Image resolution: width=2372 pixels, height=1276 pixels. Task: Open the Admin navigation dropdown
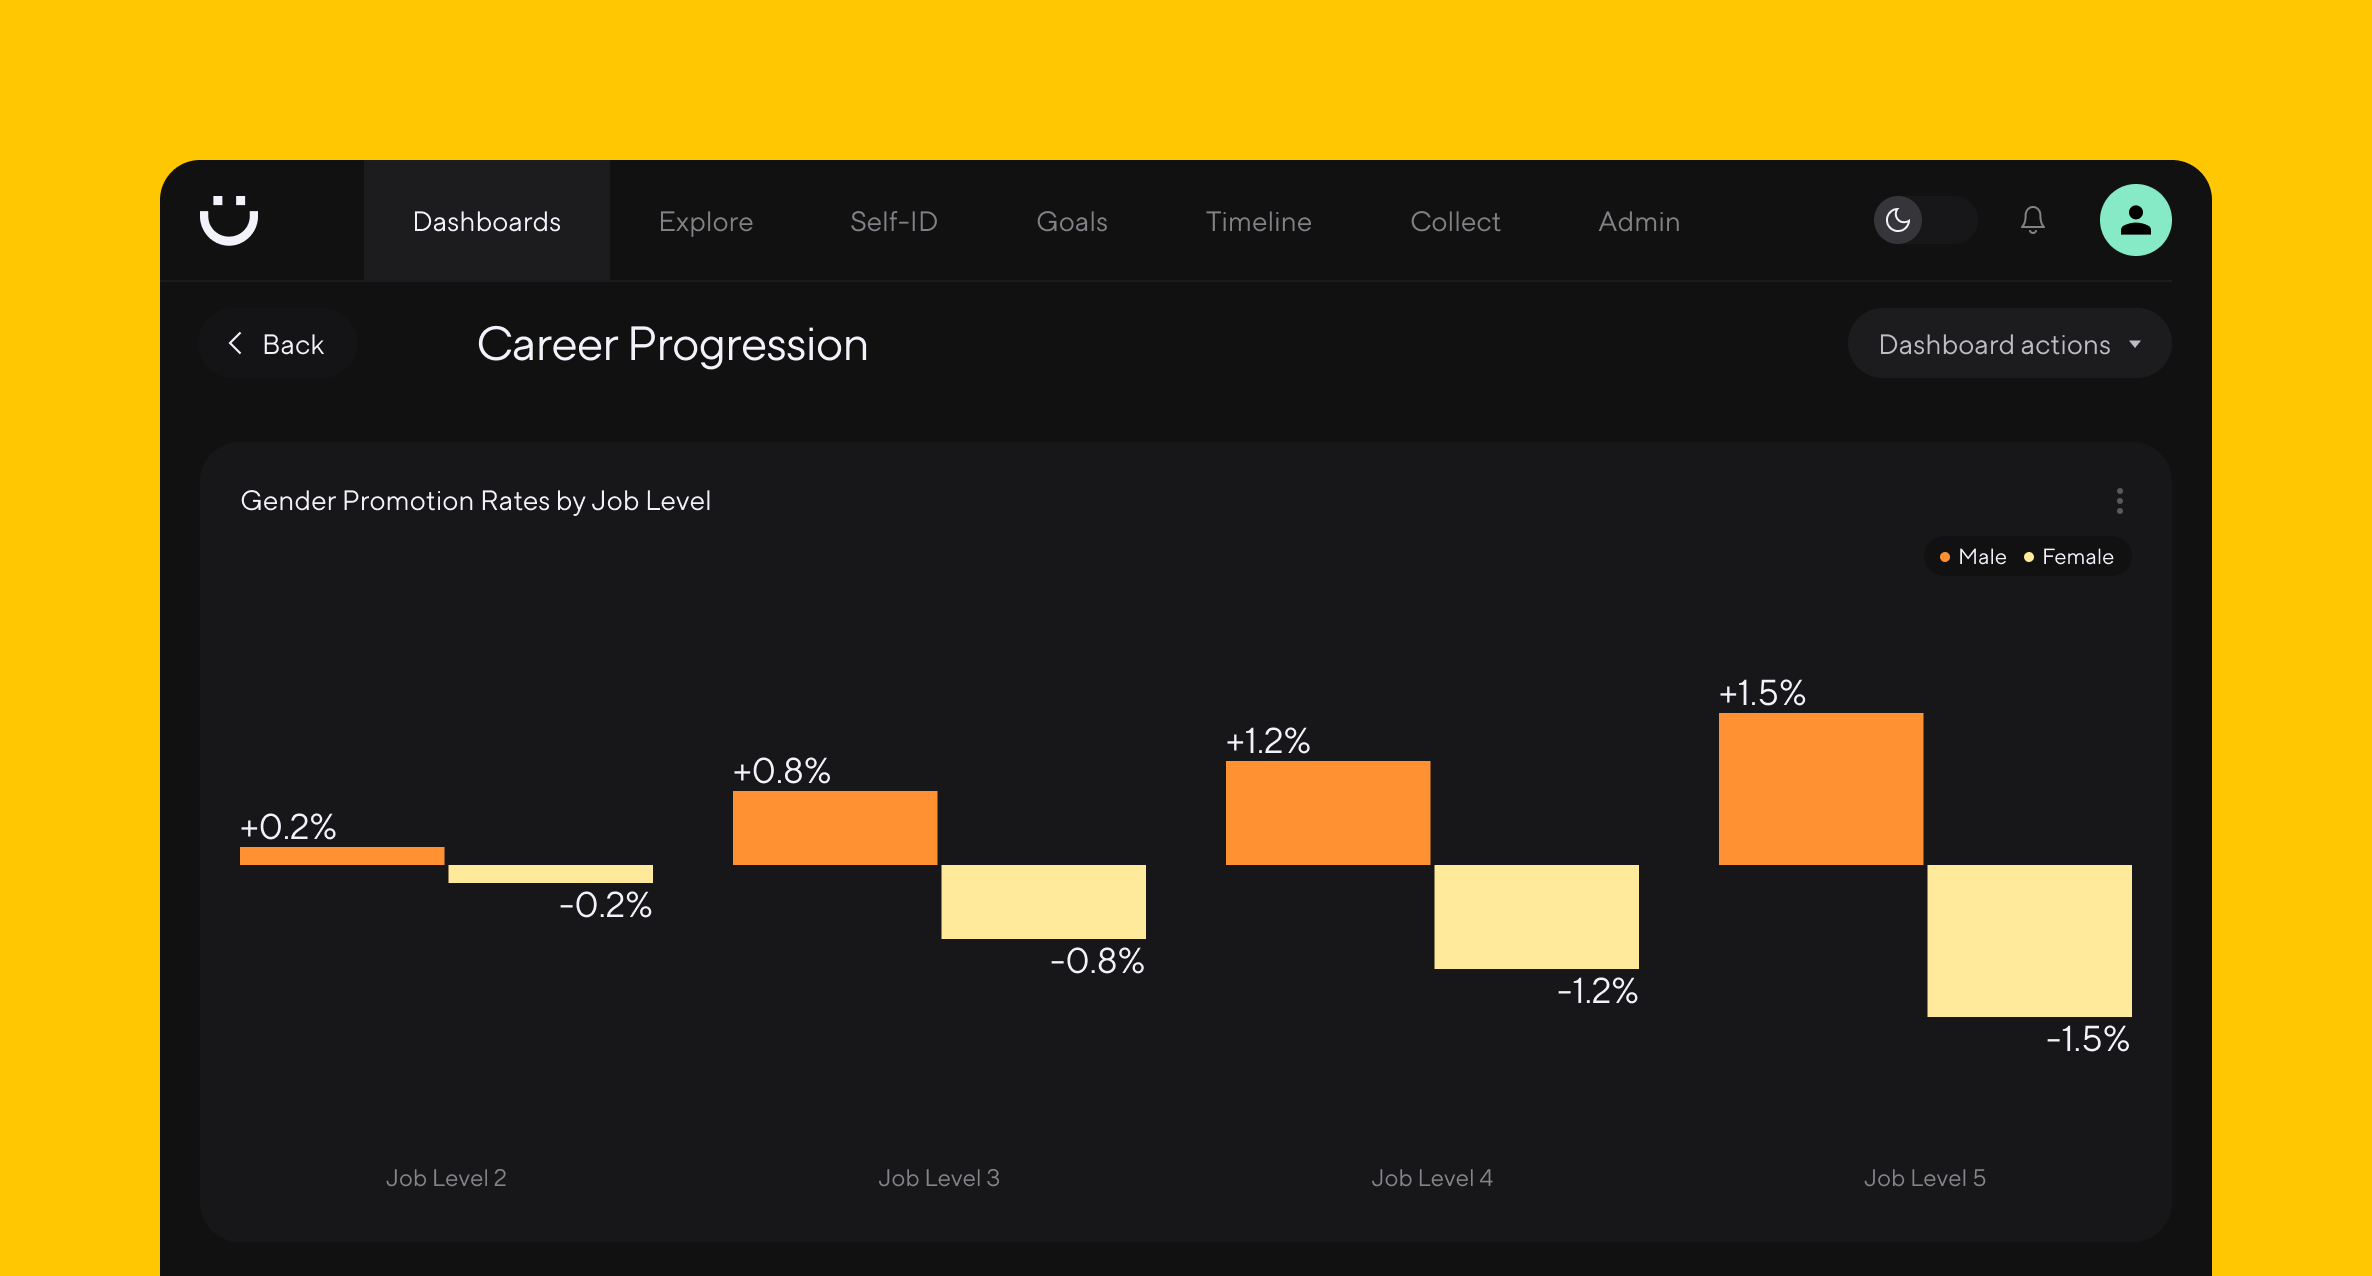pos(1638,218)
